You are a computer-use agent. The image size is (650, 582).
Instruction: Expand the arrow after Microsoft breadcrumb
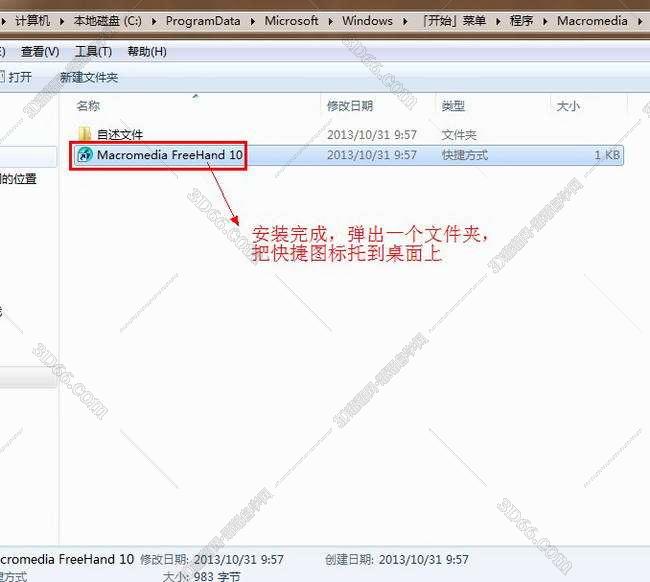coord(330,21)
